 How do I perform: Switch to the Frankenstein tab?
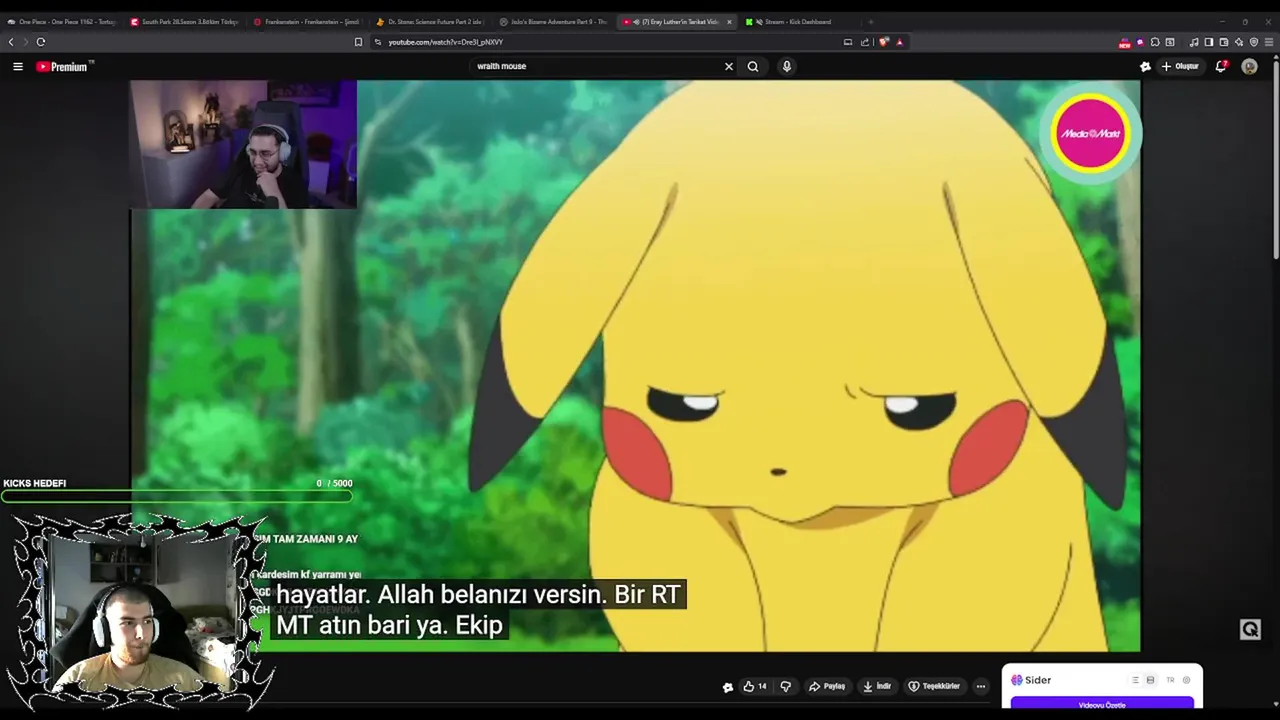308,21
